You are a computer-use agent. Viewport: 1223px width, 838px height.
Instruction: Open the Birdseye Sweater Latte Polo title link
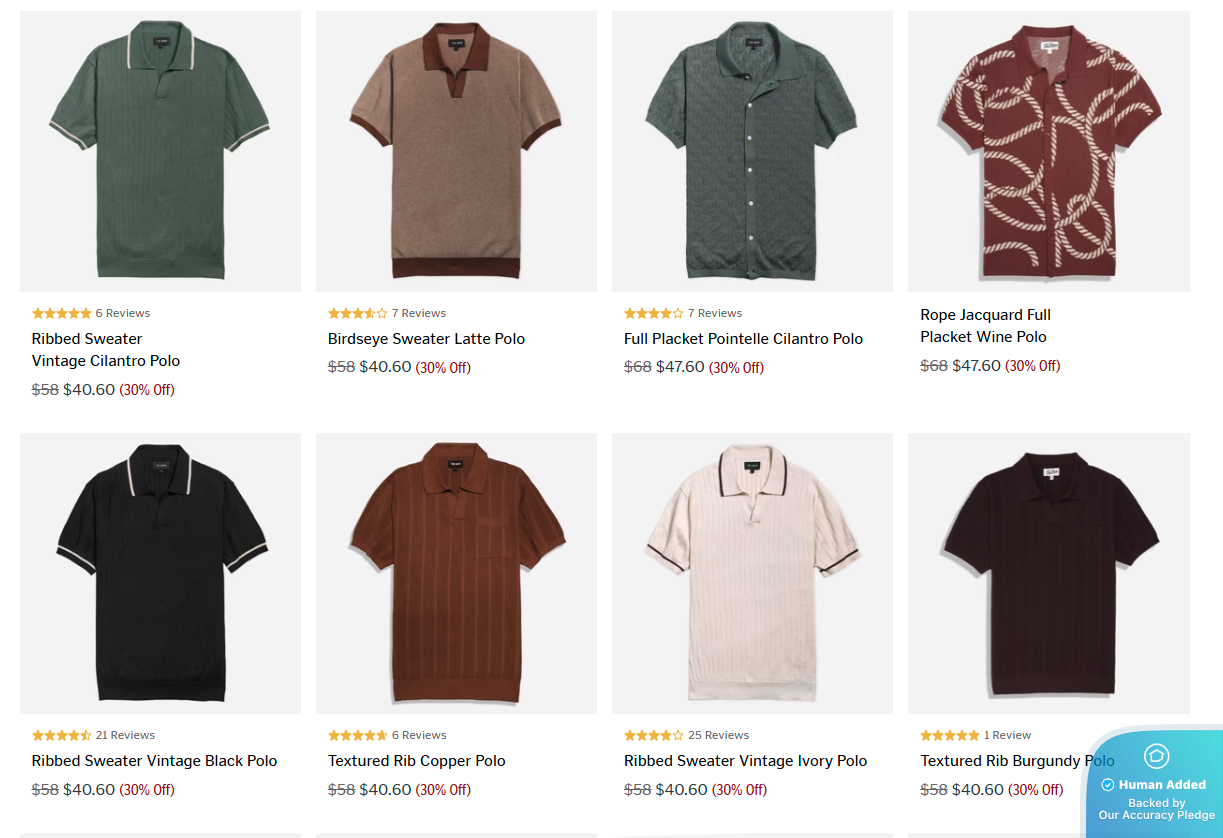click(x=426, y=339)
